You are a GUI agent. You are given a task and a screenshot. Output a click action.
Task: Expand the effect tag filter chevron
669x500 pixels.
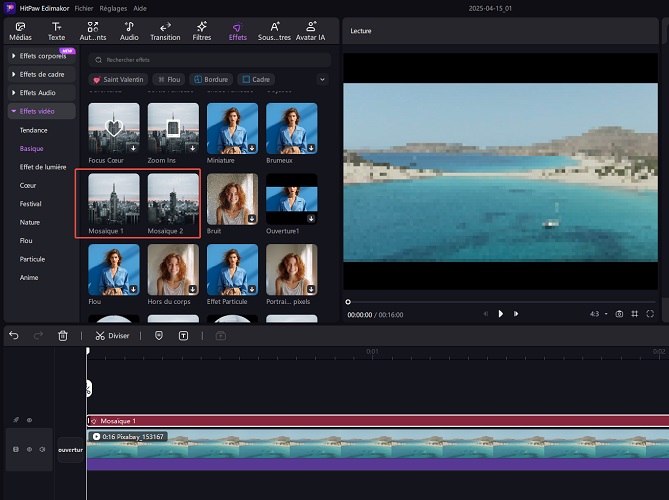tap(323, 79)
